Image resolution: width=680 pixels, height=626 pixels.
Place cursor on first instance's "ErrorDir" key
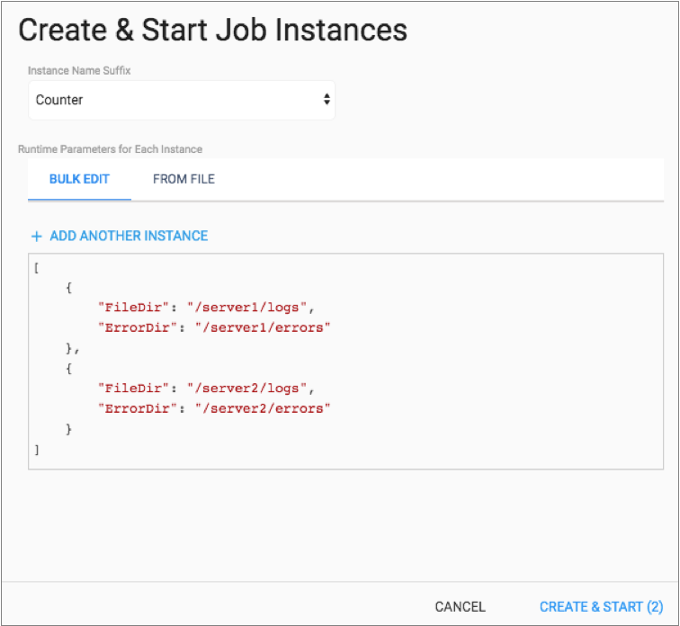[x=139, y=327]
